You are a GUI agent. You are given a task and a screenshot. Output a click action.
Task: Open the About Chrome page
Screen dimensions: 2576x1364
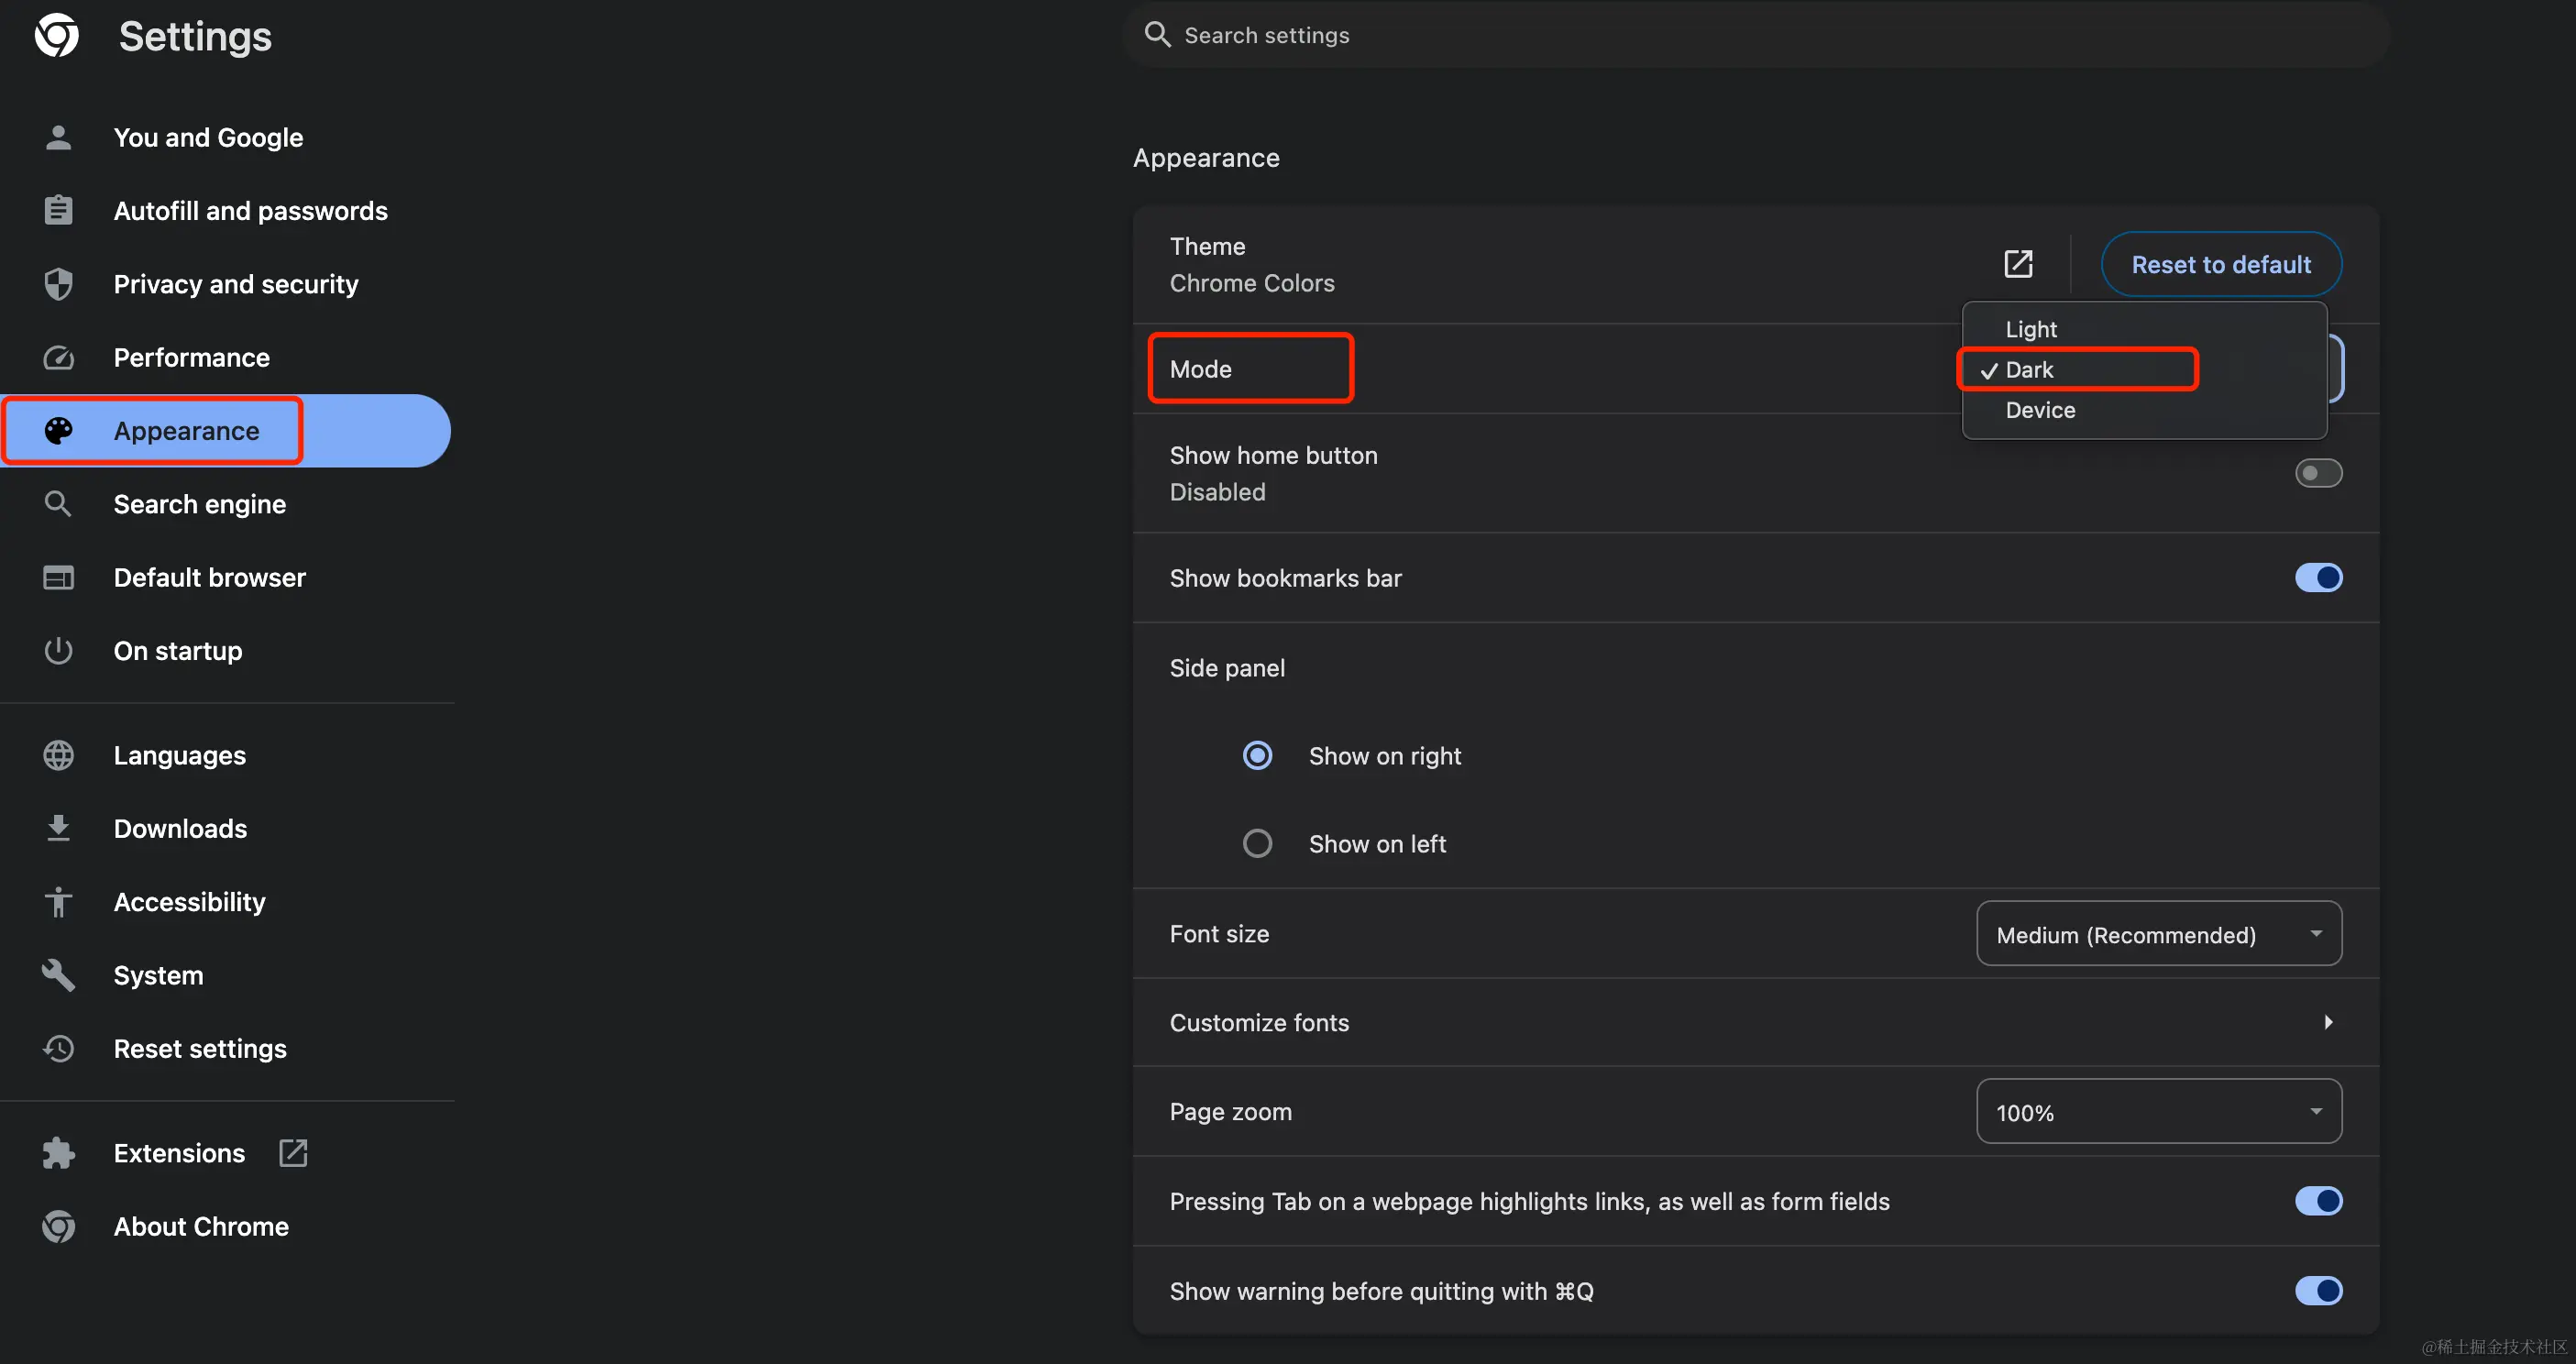click(201, 1226)
